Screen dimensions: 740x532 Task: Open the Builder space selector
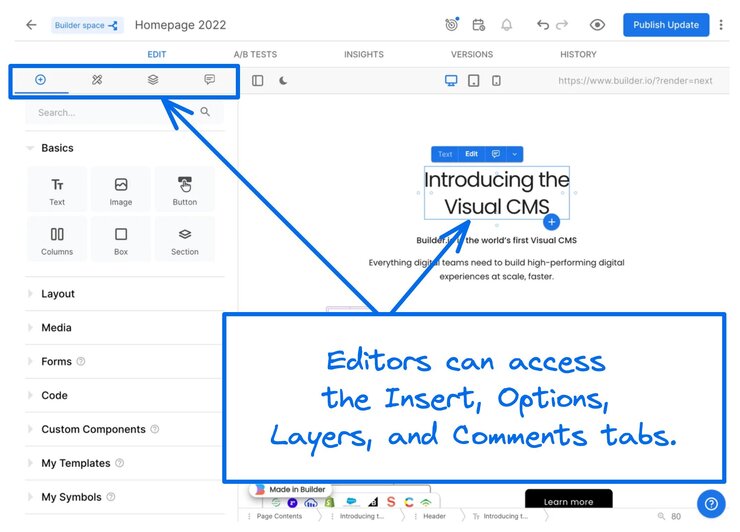tap(87, 25)
